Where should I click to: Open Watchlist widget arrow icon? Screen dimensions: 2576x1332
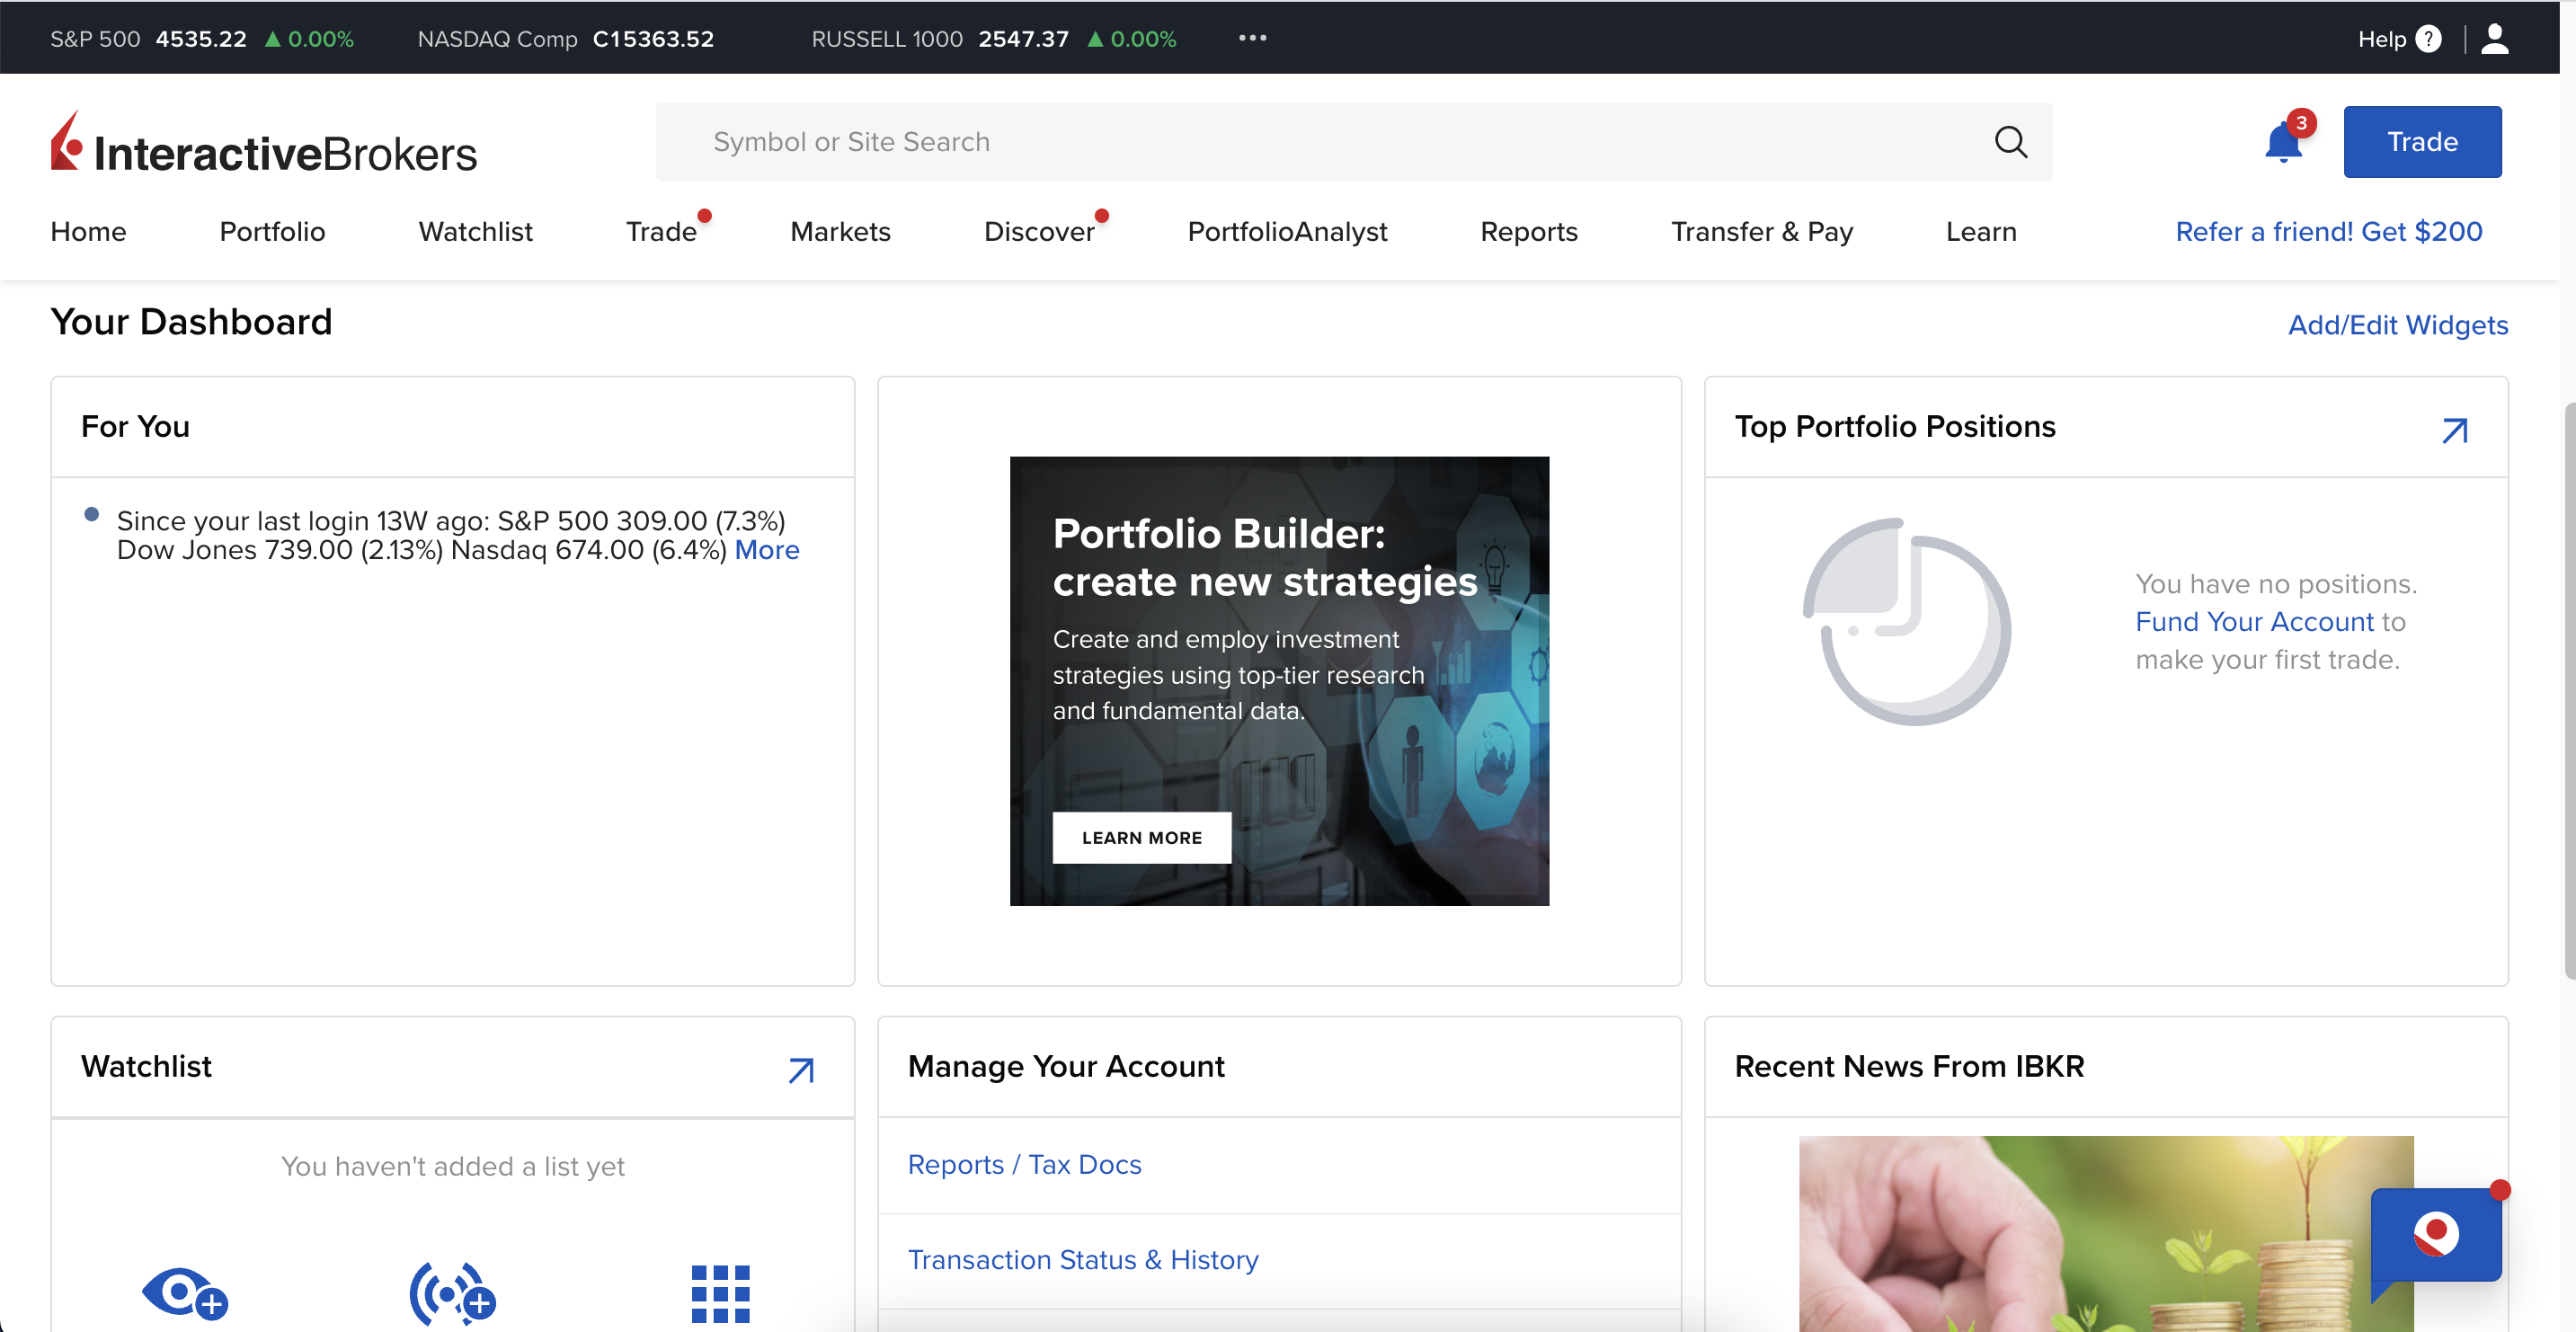(801, 1070)
